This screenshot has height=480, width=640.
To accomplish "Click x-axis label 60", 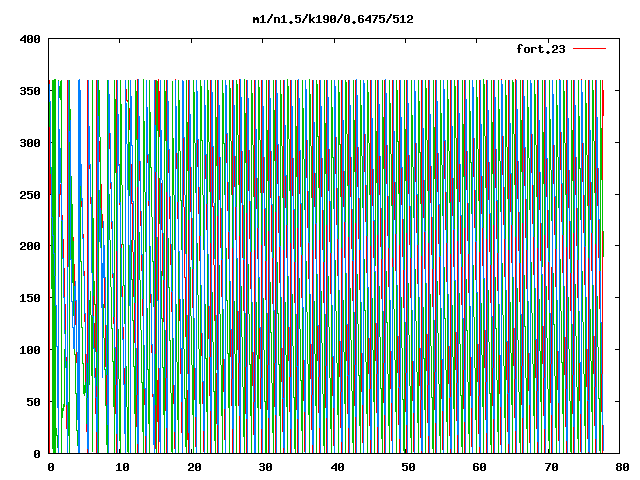I will (480, 467).
